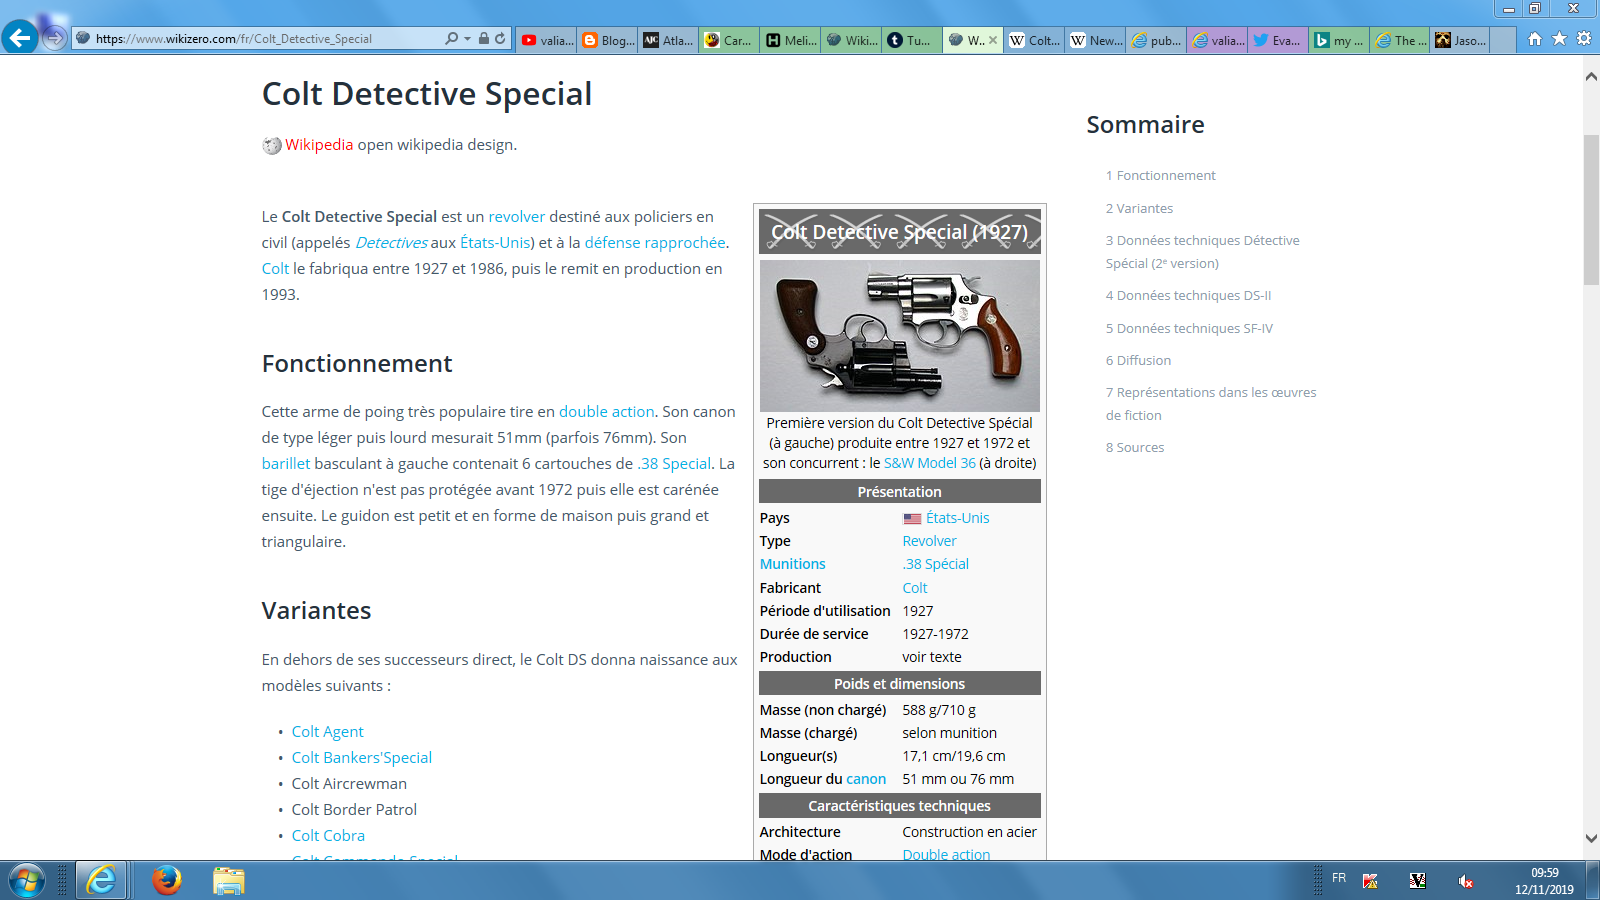Open the 'revolver' link in intro paragraph
Image resolution: width=1600 pixels, height=900 pixels.
[x=516, y=216]
